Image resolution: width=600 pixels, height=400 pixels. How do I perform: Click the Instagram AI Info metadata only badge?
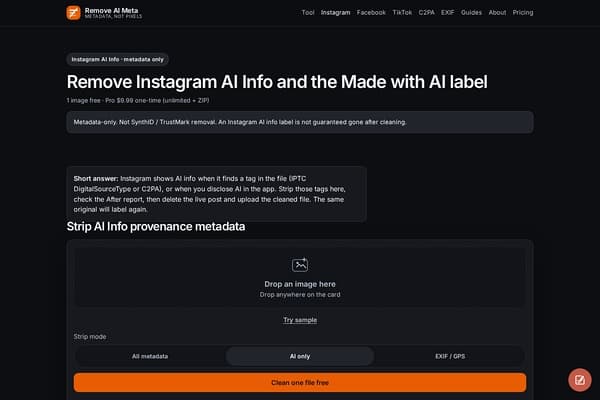[117, 59]
